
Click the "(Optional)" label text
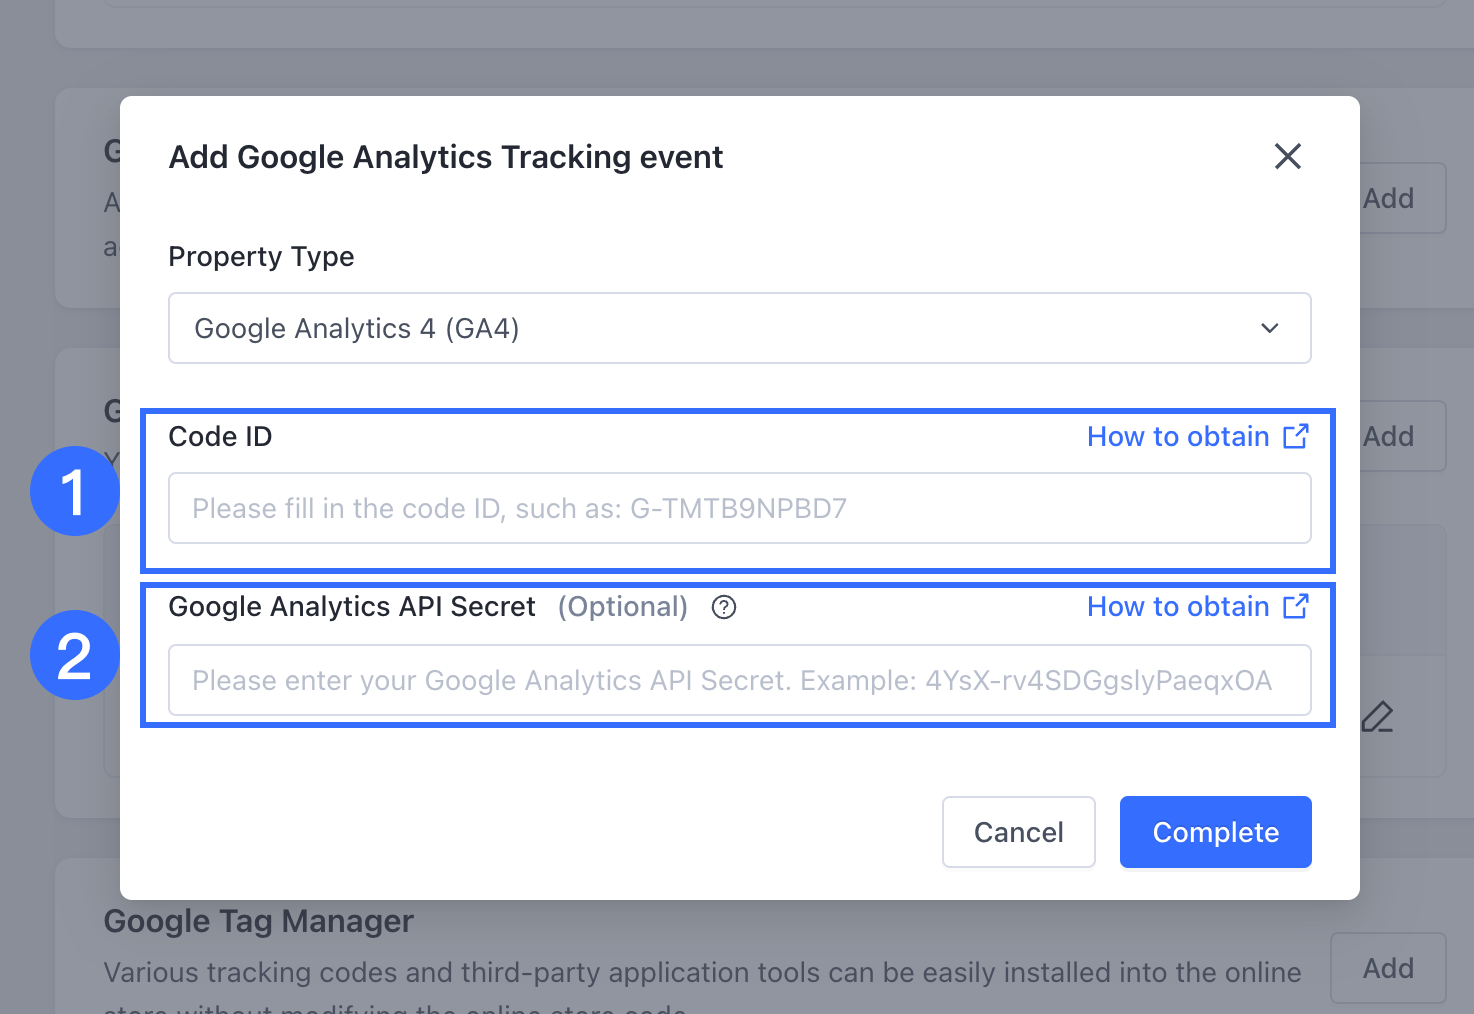point(622,607)
